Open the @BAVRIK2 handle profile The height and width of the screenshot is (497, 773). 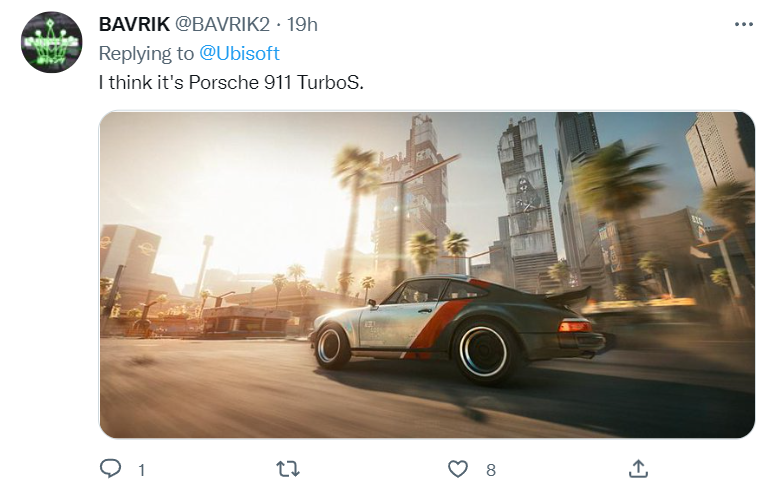coord(222,24)
